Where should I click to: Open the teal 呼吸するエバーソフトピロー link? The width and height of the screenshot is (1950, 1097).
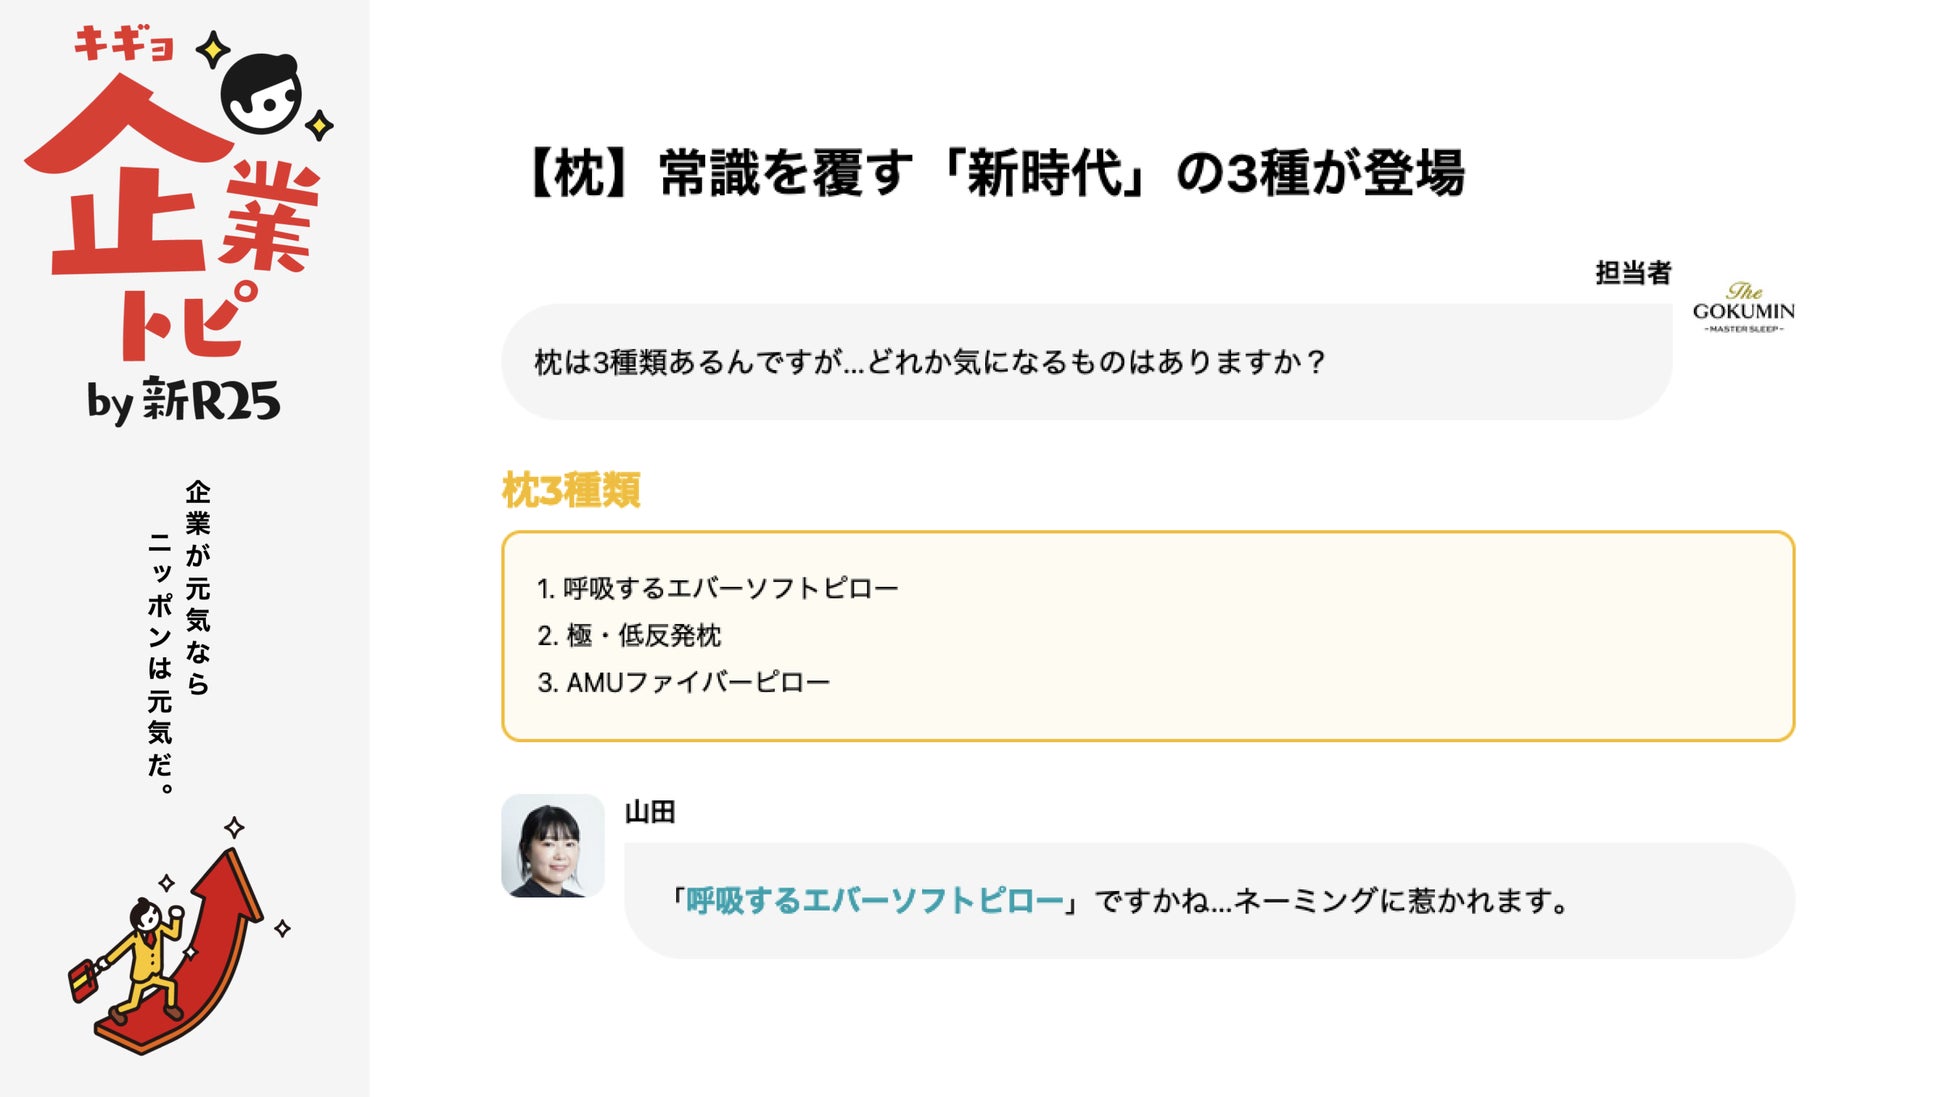pyautogui.click(x=874, y=901)
